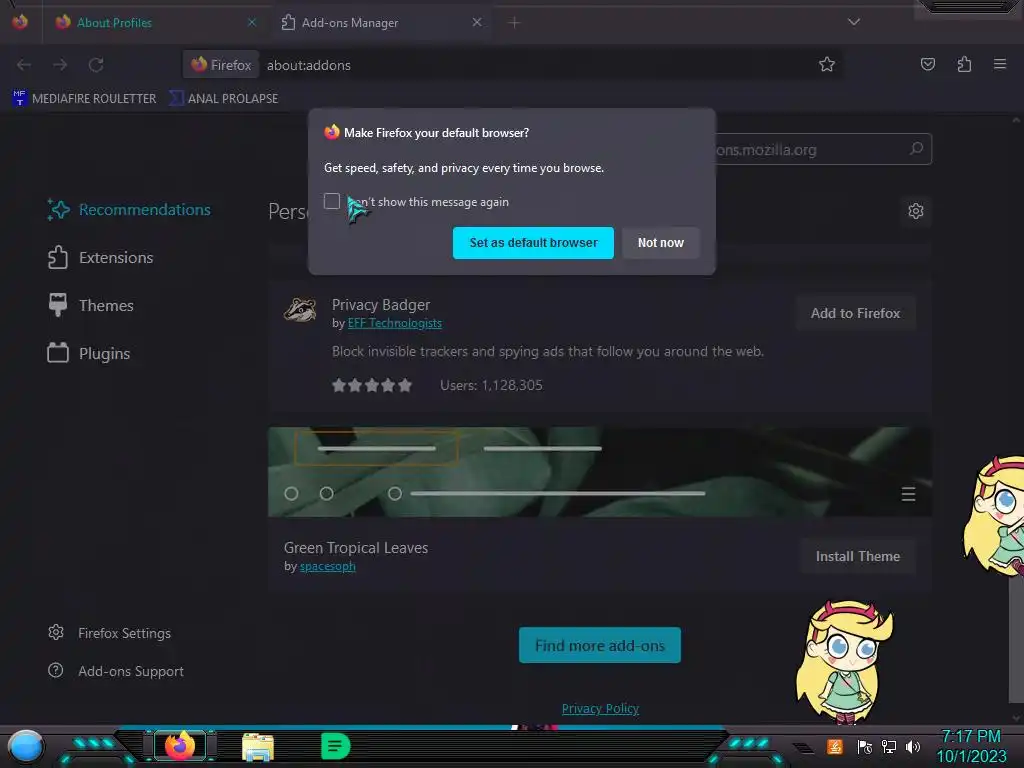Open the Firefox hamburger application menu
This screenshot has width=1024, height=768.
click(x=1000, y=64)
